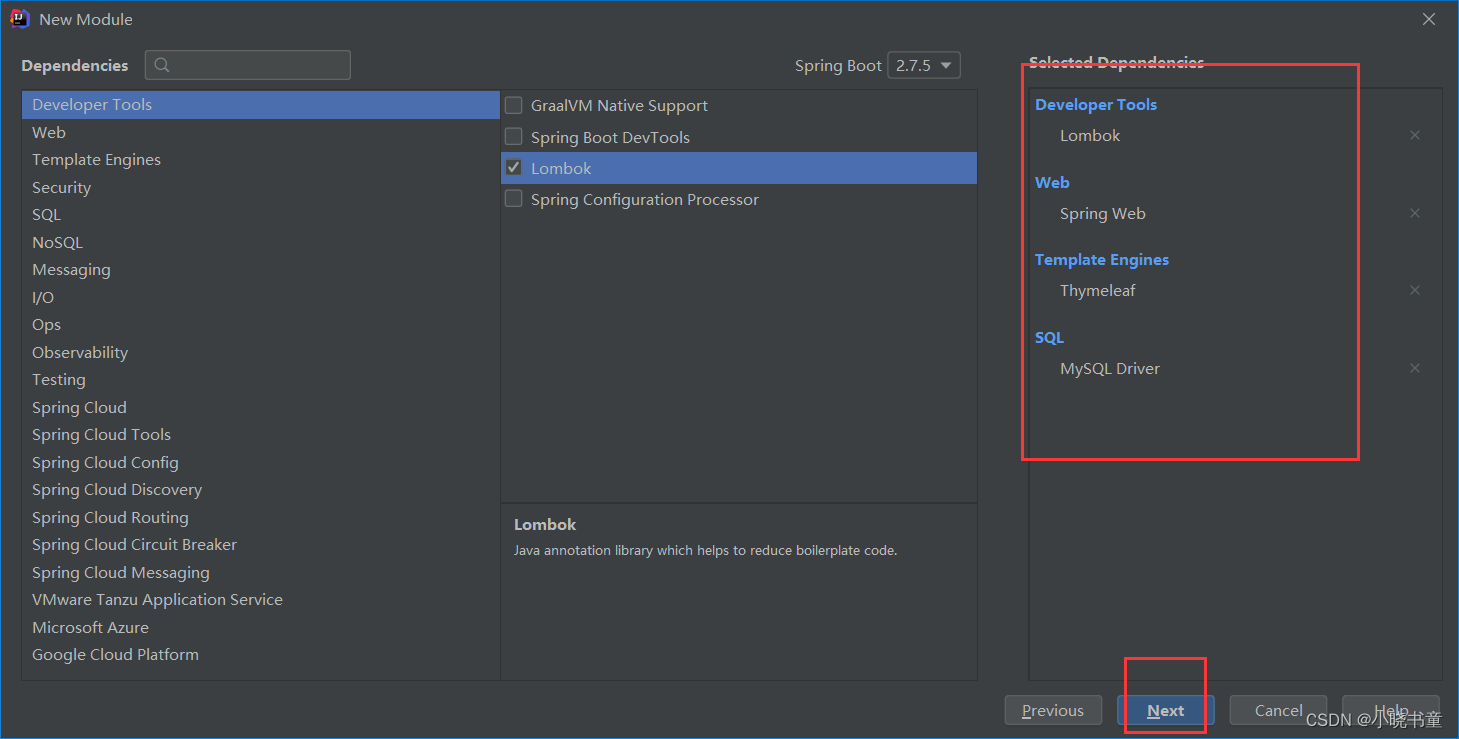Select Template Engines category

pos(261,160)
